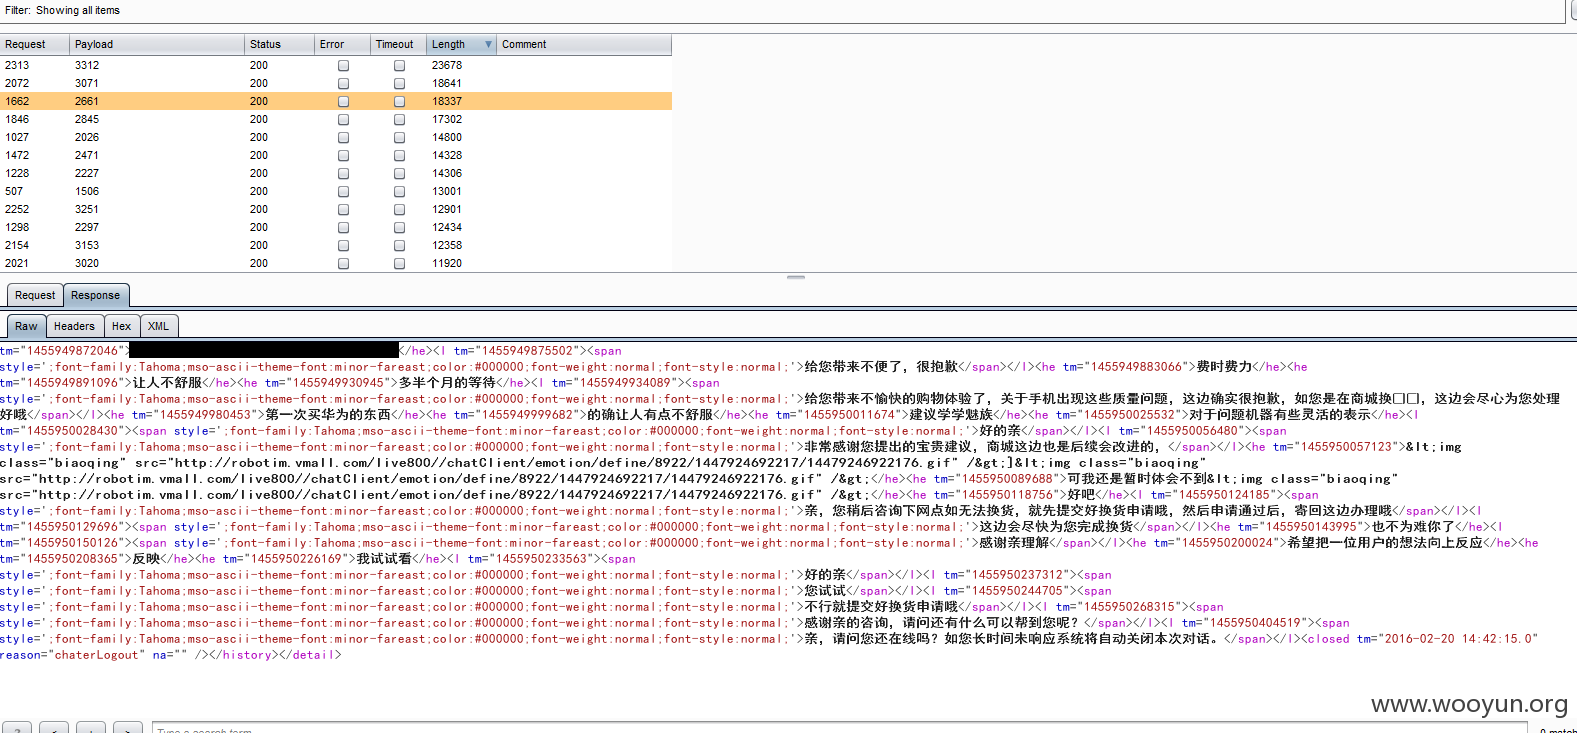Select the Raw view tab
Screen dimensions: 1577x733
point(26,326)
